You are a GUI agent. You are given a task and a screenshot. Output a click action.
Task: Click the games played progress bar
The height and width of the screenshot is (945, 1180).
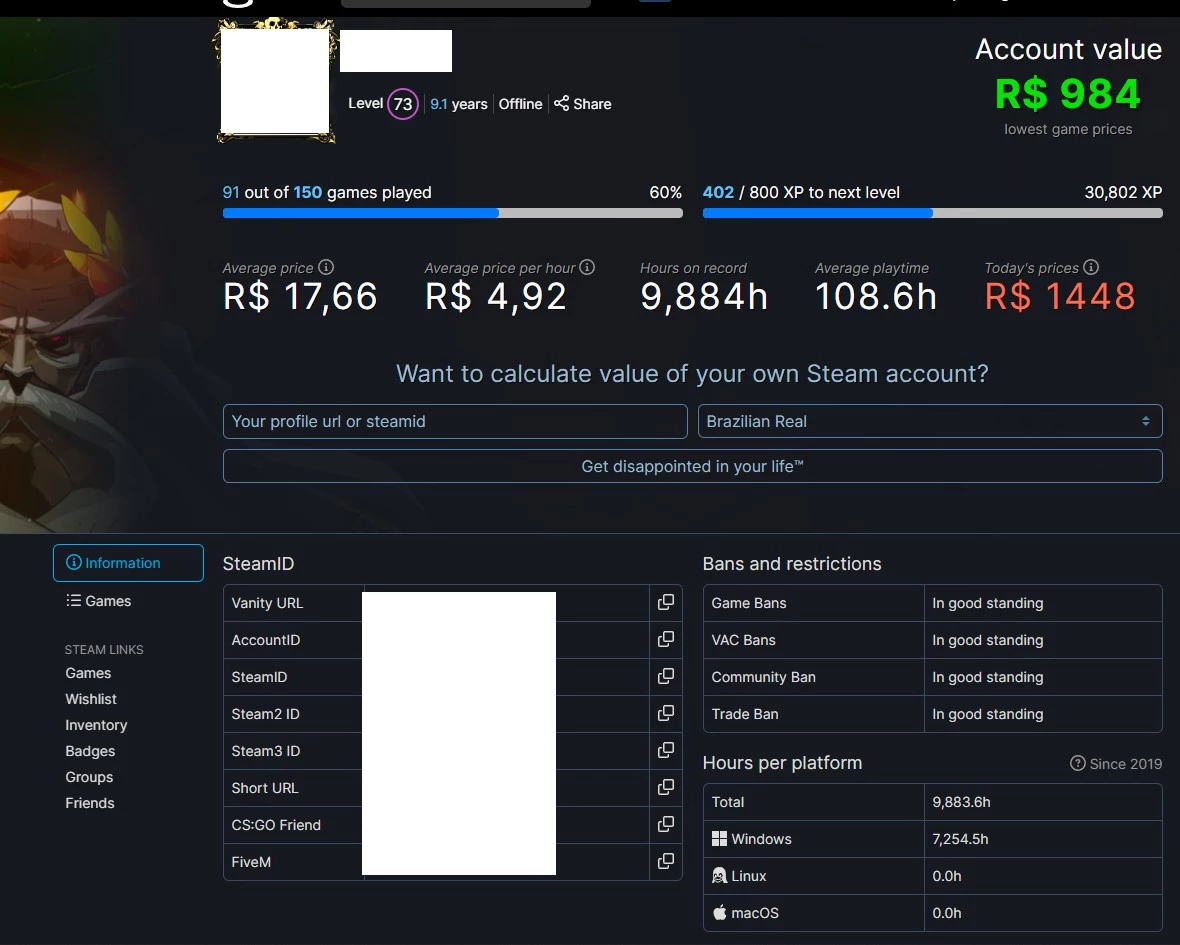(452, 213)
